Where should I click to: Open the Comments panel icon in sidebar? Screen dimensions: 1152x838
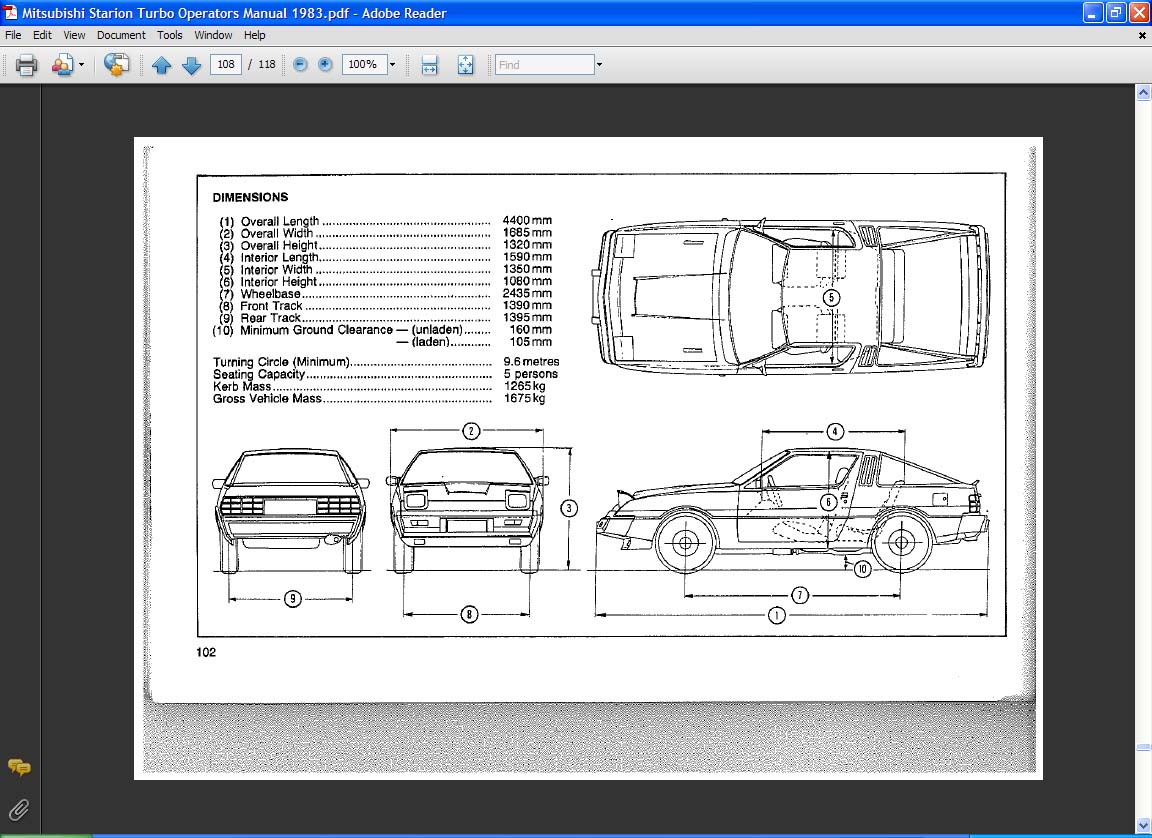19,768
